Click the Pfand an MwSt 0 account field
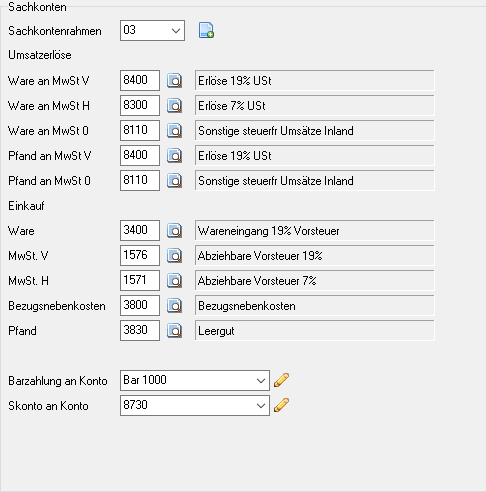 coord(140,180)
